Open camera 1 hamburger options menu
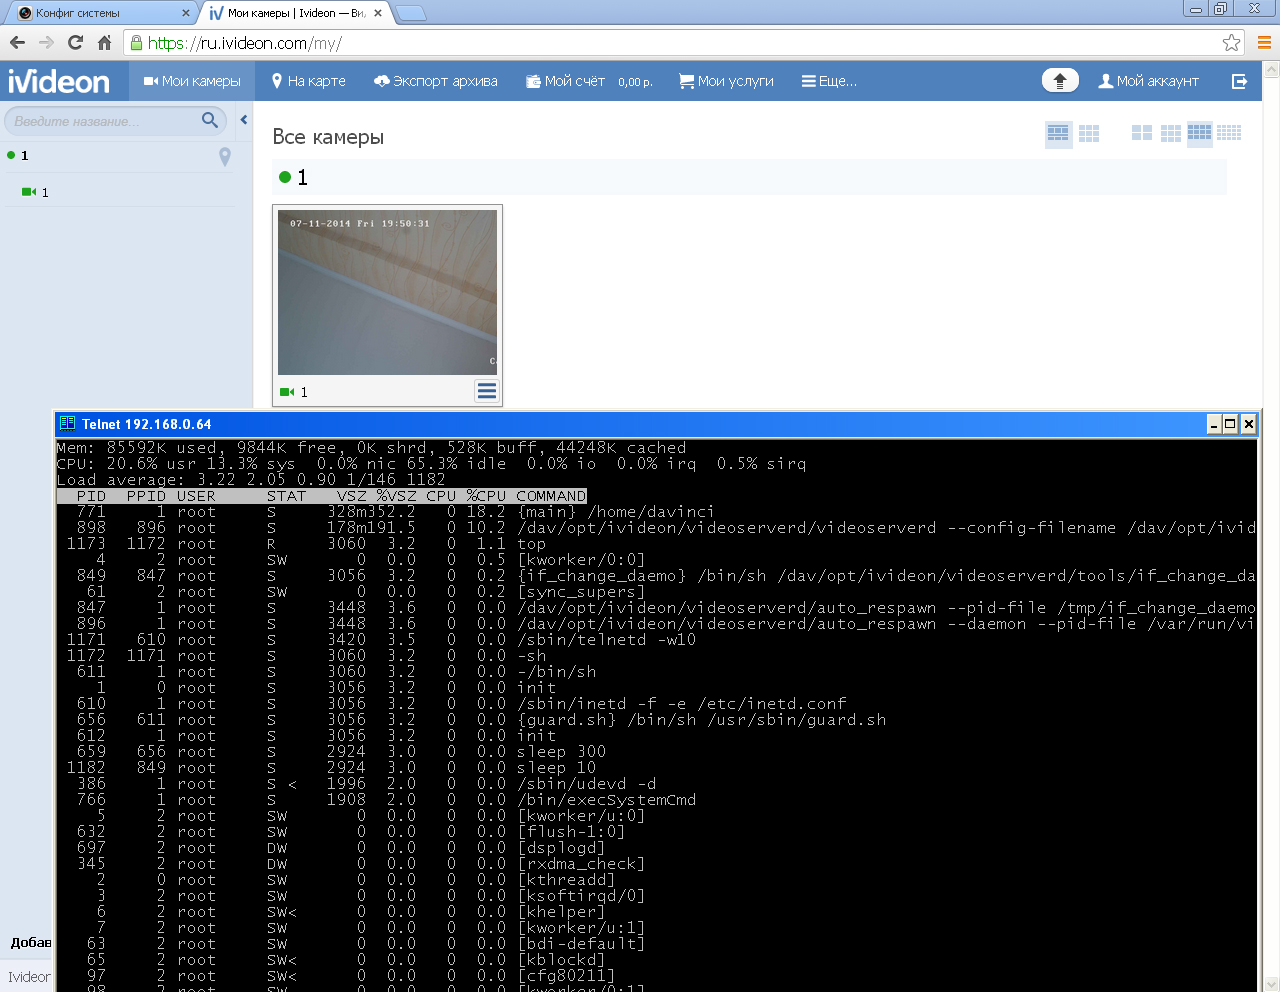1280x992 pixels. click(x=486, y=391)
